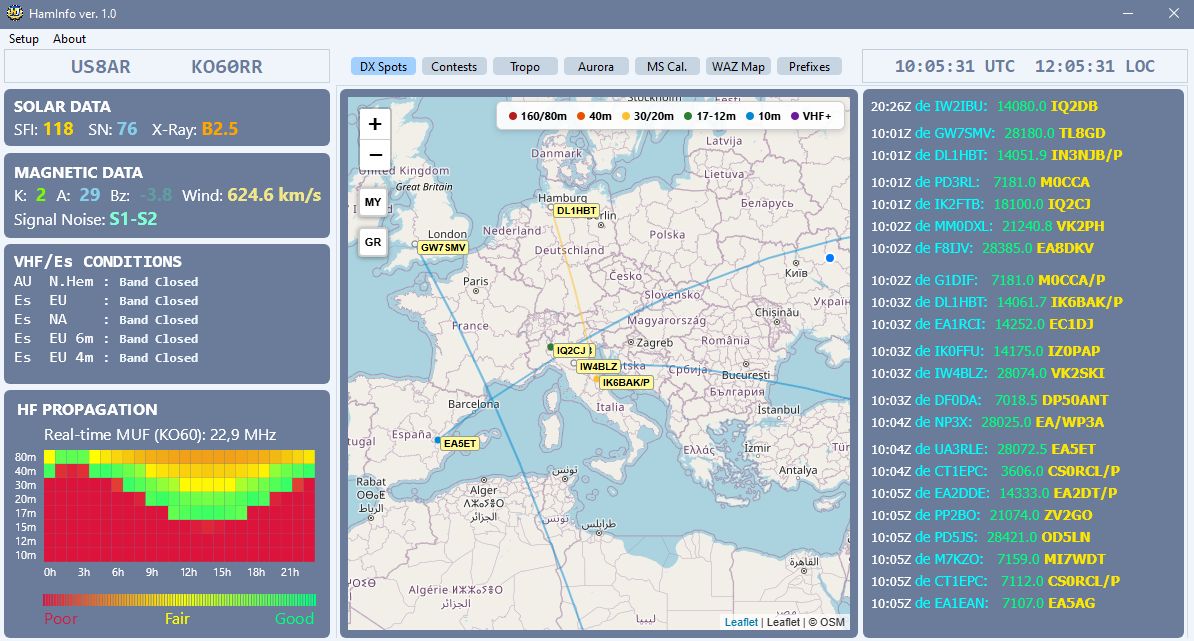Click the EA5ET marker in Spain
1194x641 pixels.
461,444
